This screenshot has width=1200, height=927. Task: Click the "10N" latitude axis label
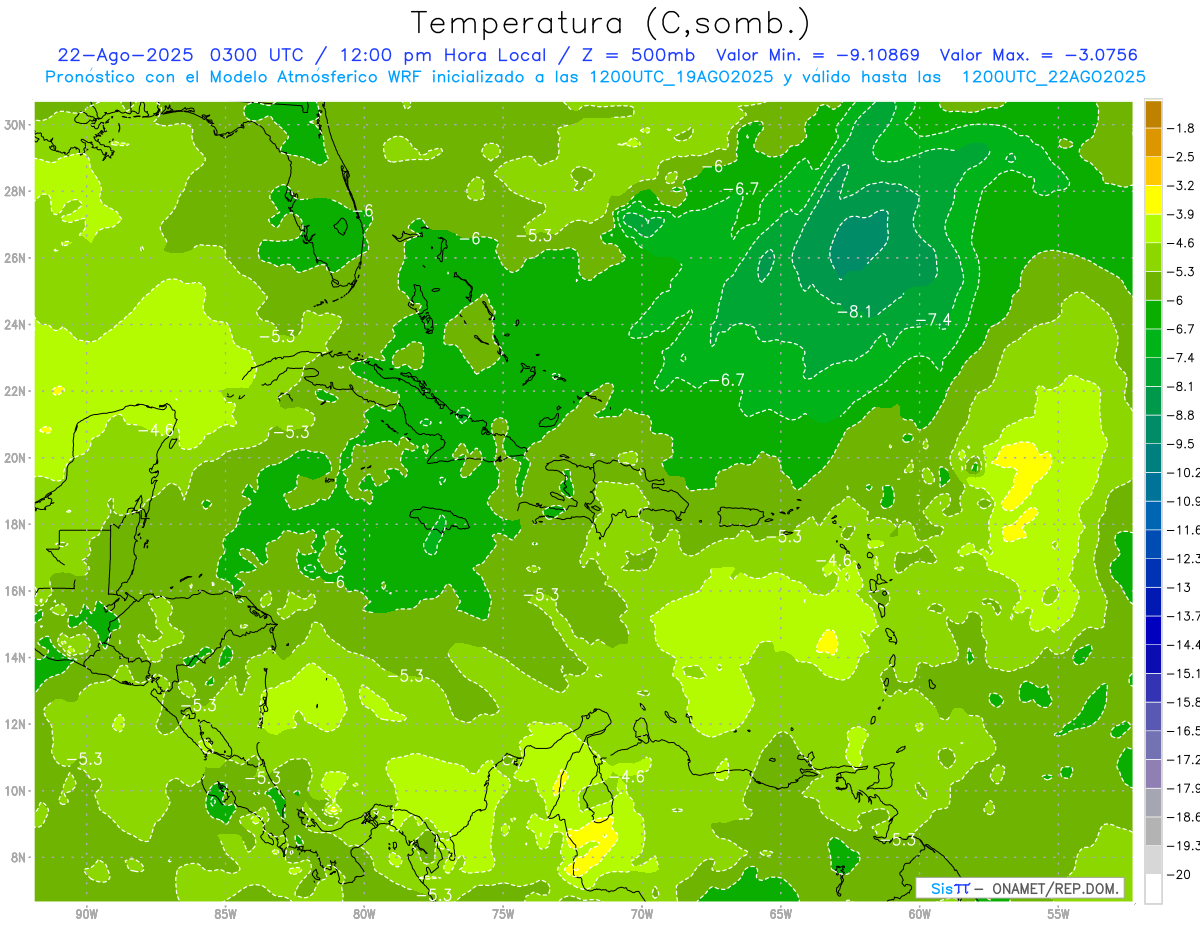[16, 790]
